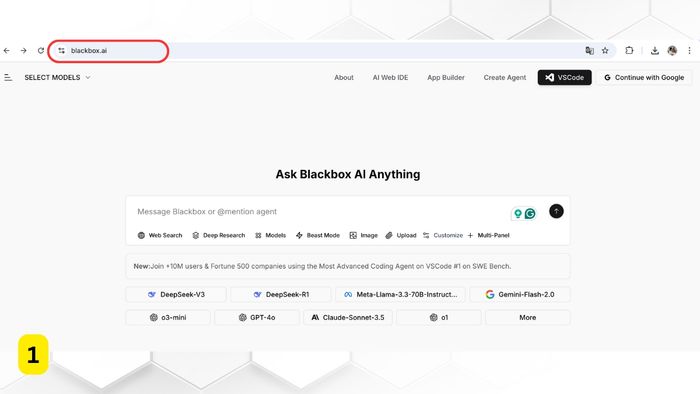Select the Image option
Viewport: 700px width, 394px height.
pyautogui.click(x=363, y=235)
